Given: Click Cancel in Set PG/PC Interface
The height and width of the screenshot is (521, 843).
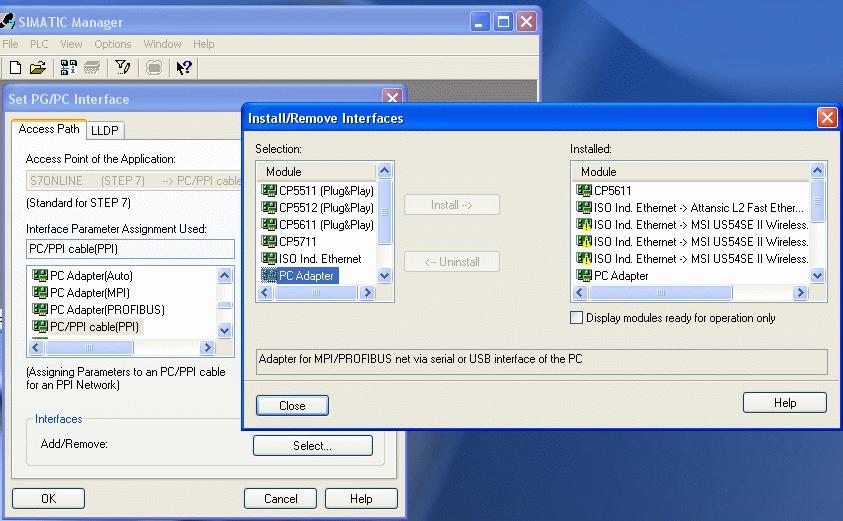Looking at the screenshot, I should point(280,498).
